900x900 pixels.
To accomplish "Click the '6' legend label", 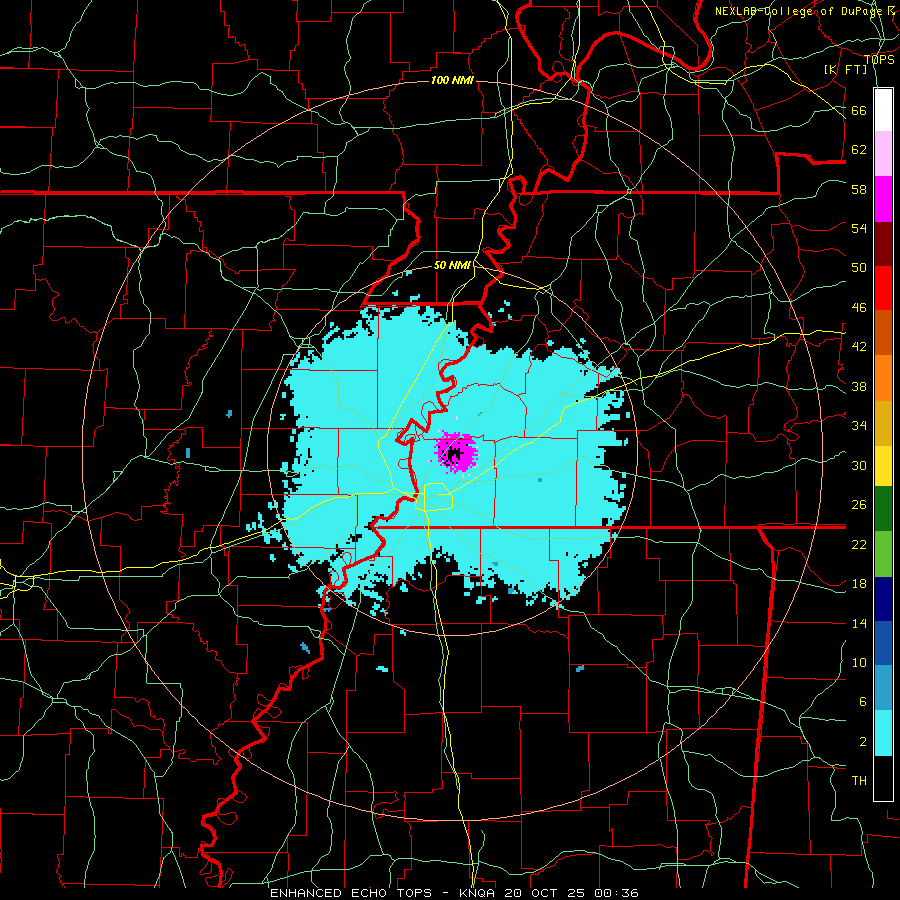I will pos(863,702).
